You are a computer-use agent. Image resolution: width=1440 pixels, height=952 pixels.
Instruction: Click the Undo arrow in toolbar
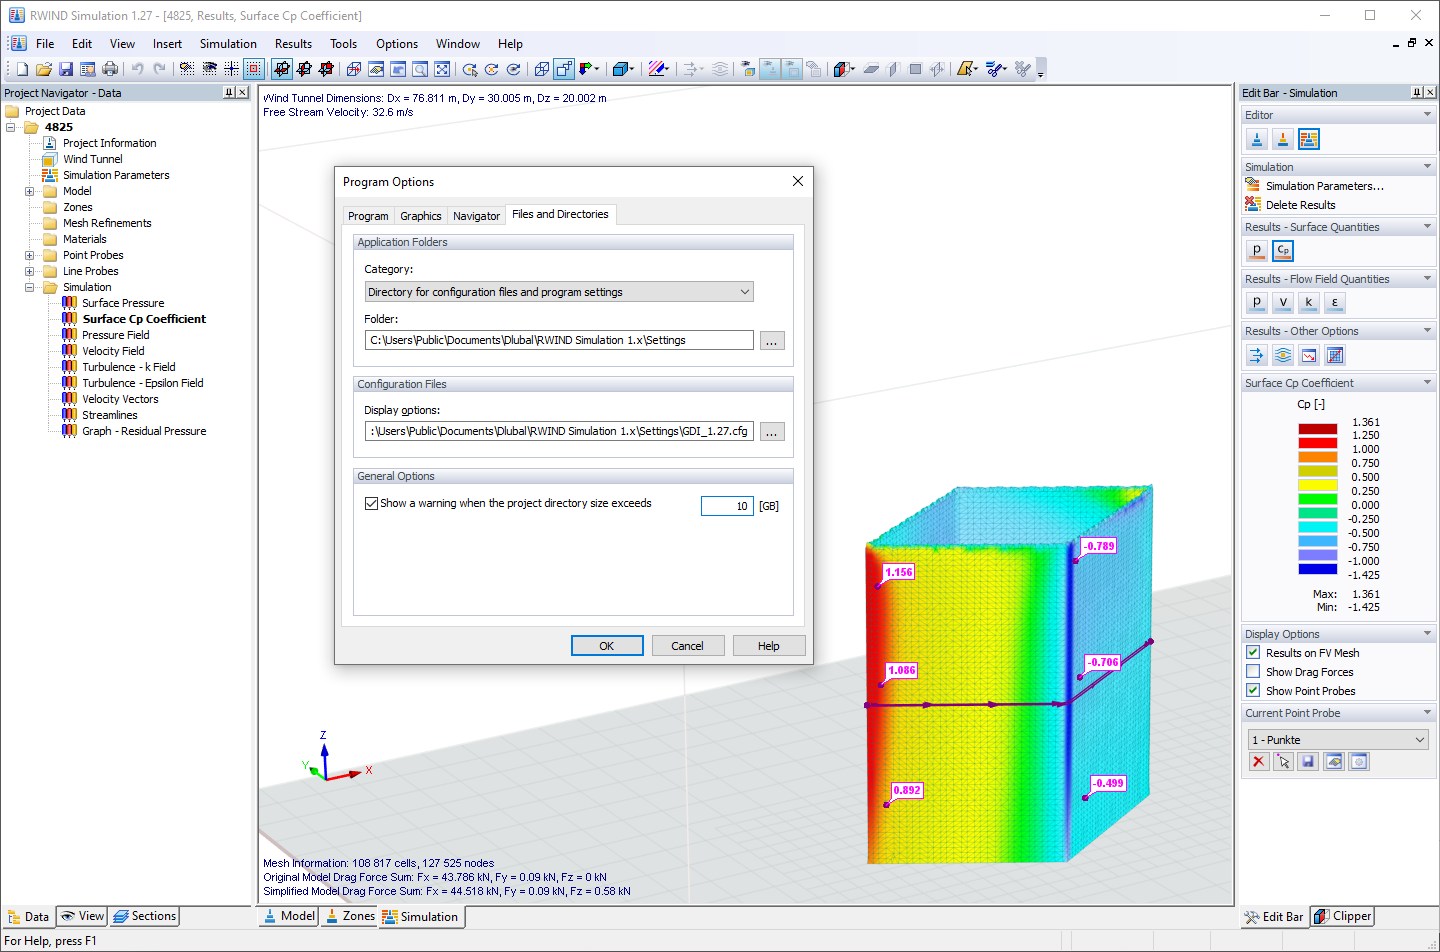[137, 69]
